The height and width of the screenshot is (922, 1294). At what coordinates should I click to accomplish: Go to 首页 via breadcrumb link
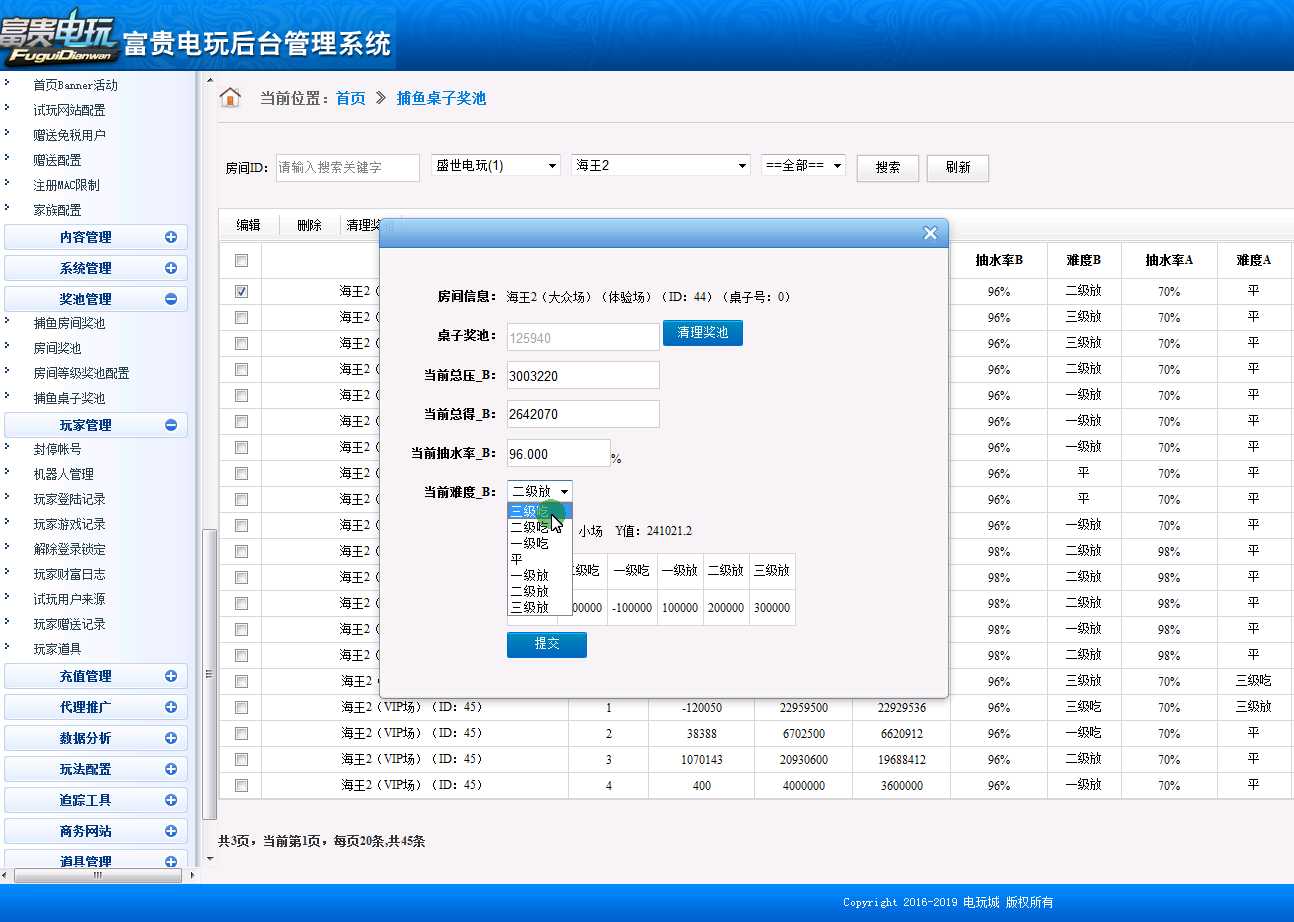(x=351, y=98)
